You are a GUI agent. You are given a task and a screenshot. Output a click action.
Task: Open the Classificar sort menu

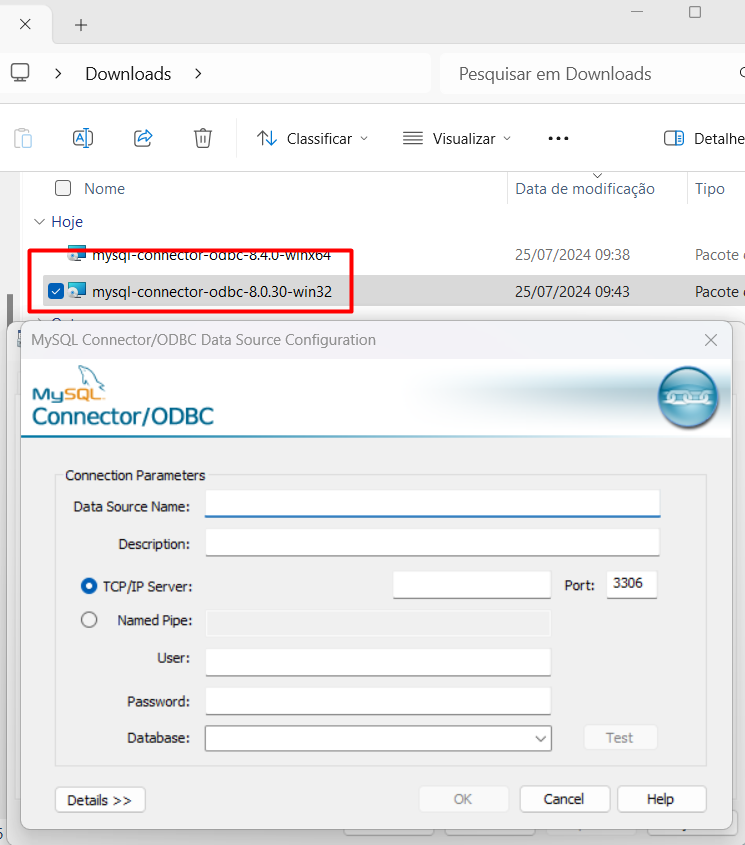click(x=313, y=138)
